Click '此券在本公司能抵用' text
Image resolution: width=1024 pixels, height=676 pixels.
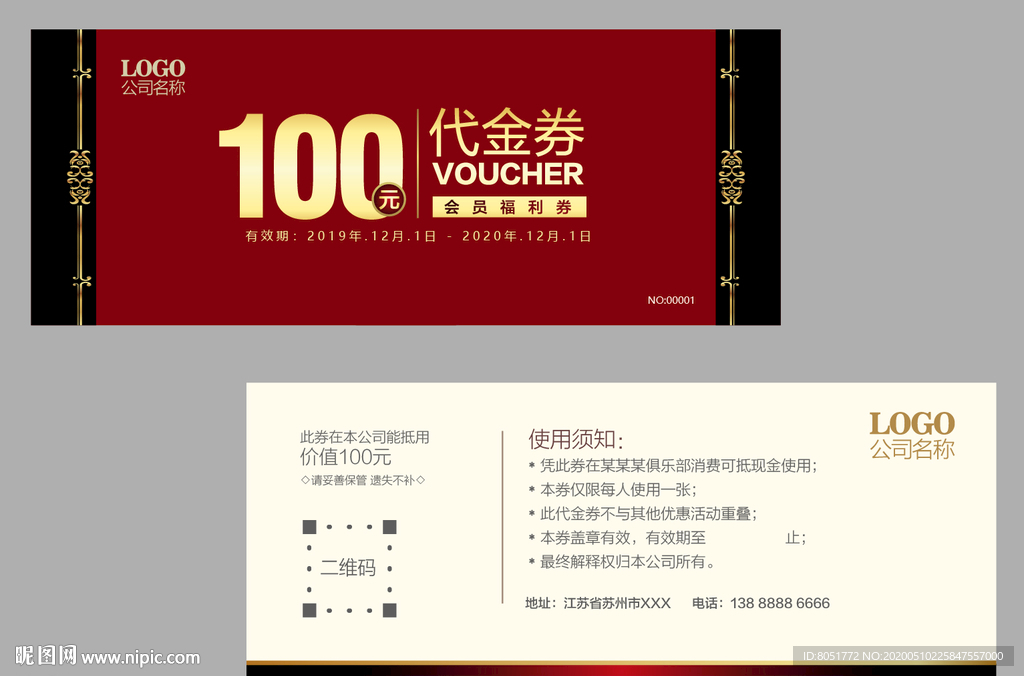tap(364, 437)
